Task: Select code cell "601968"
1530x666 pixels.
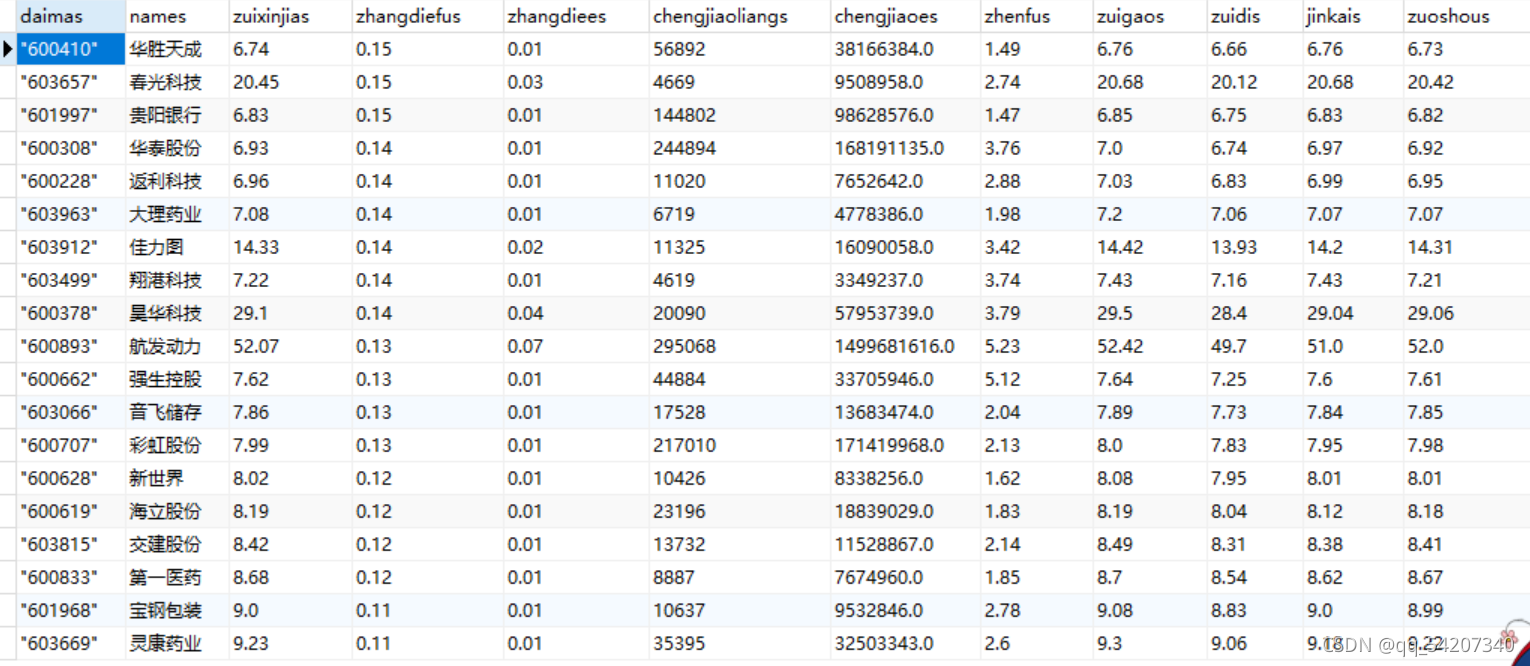Action: point(71,610)
